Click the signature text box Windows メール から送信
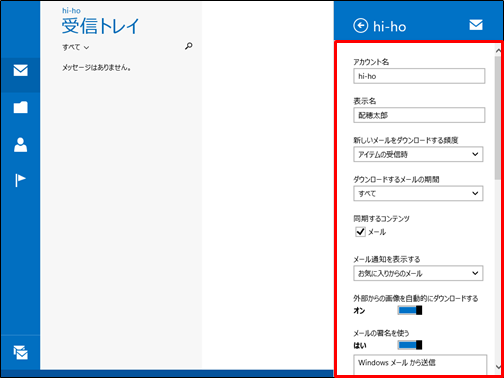 pos(420,365)
